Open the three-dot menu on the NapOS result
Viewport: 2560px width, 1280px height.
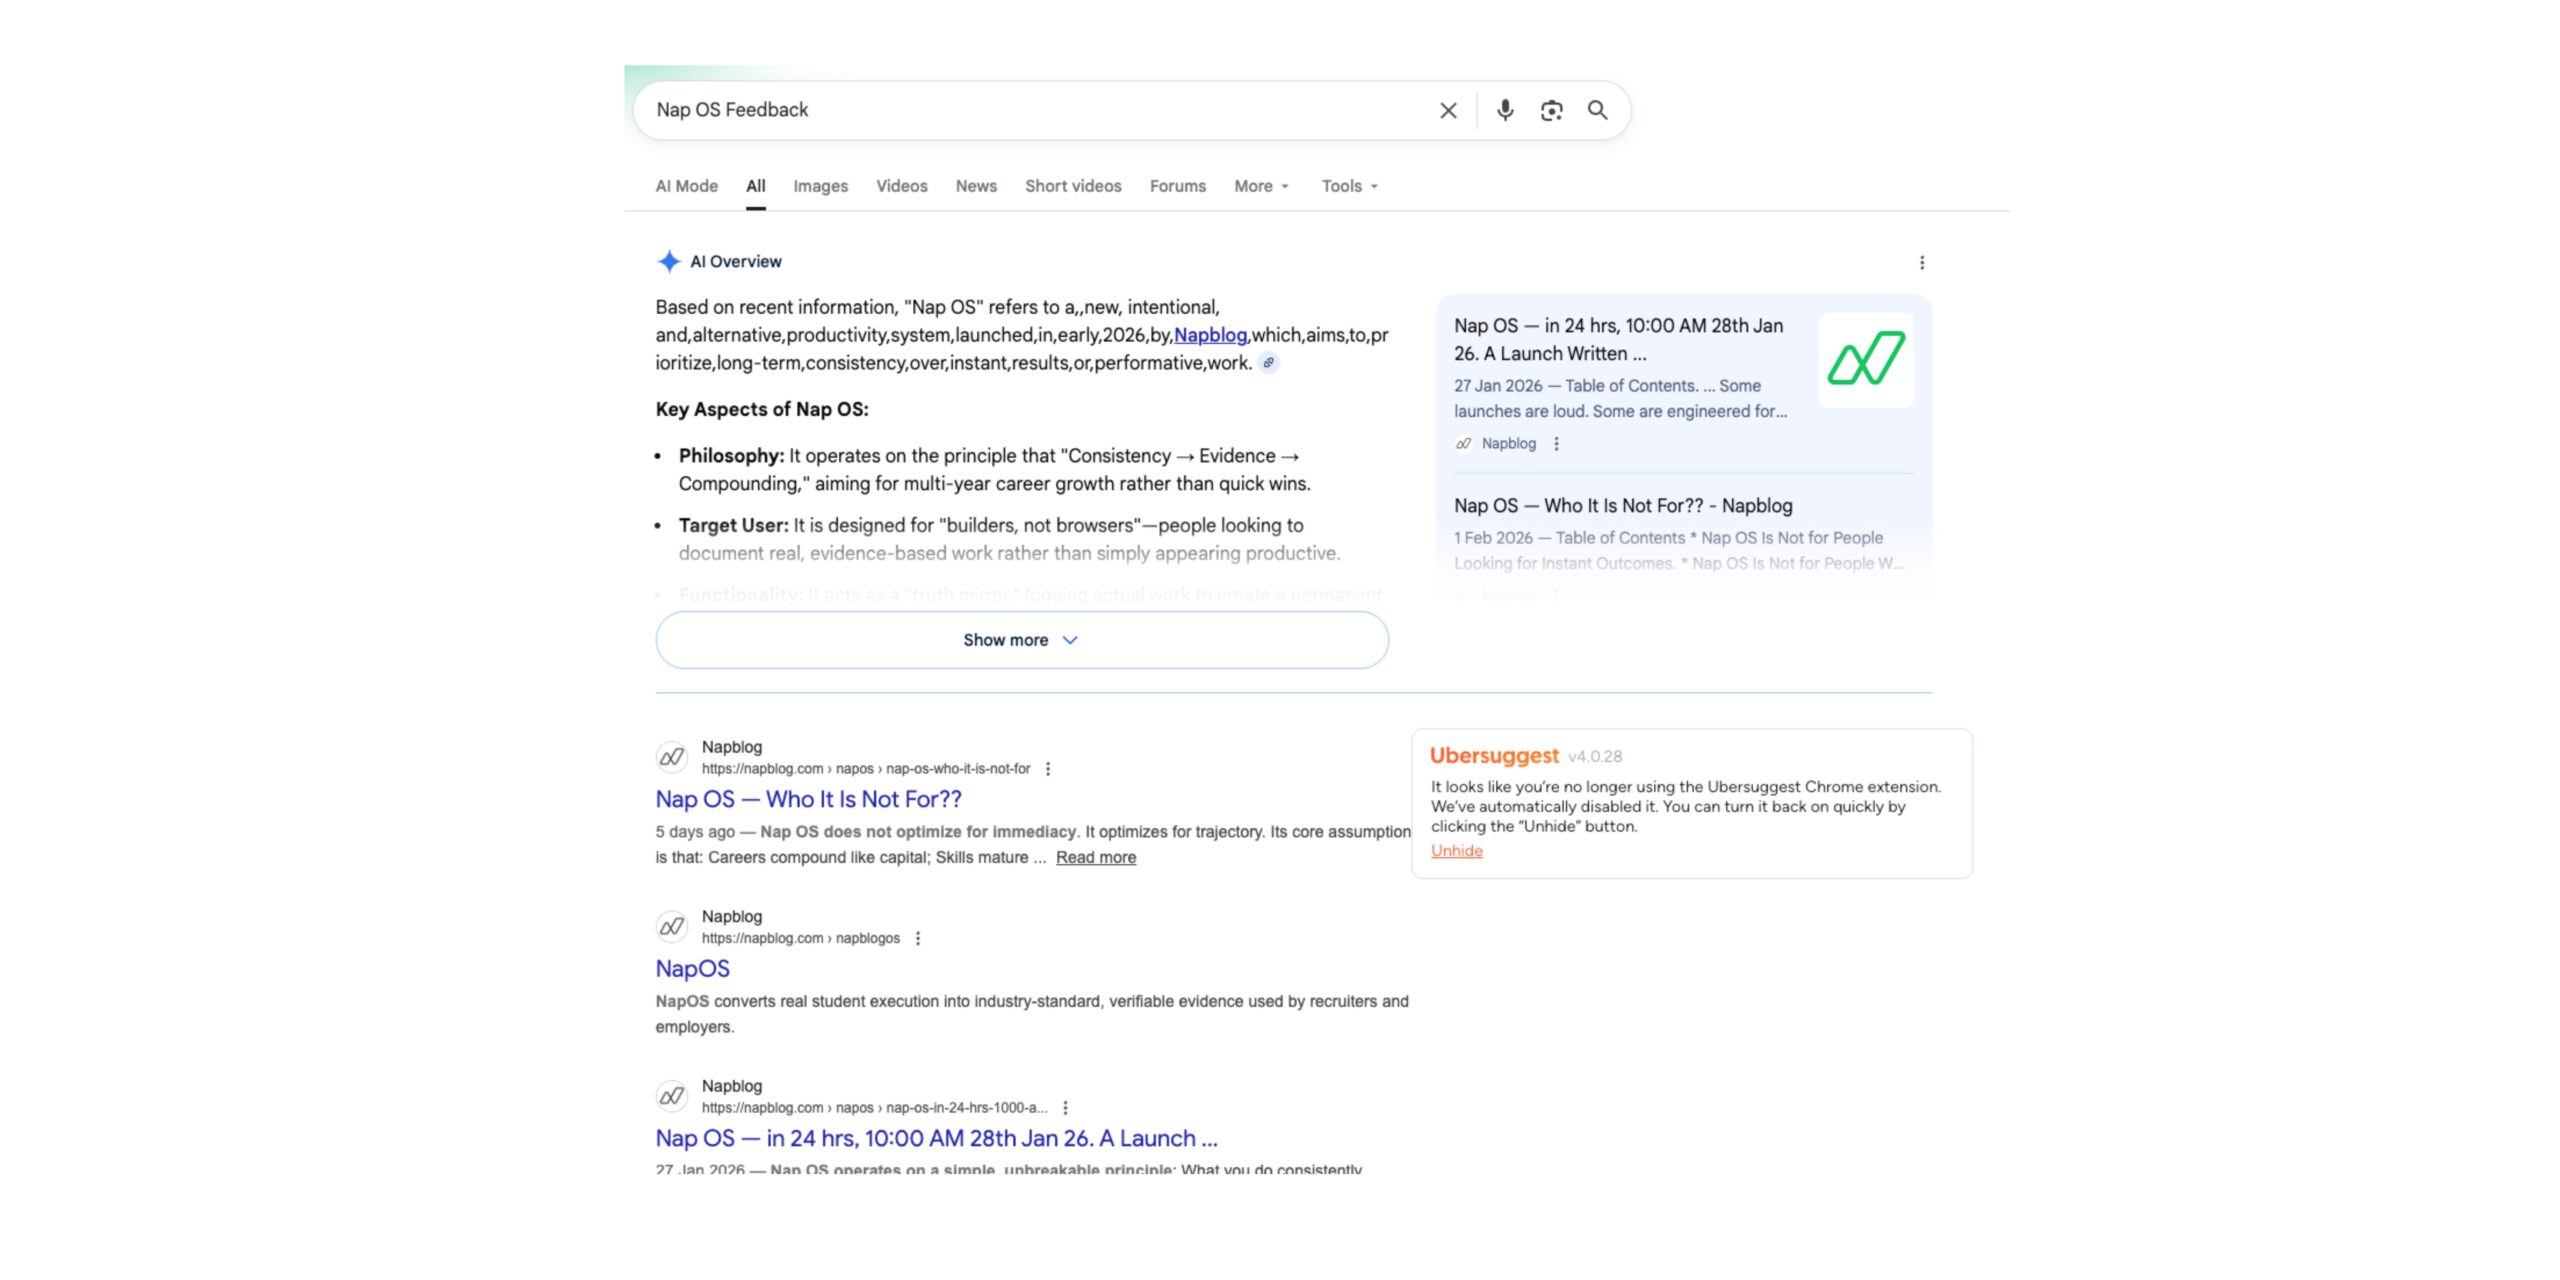[918, 938]
